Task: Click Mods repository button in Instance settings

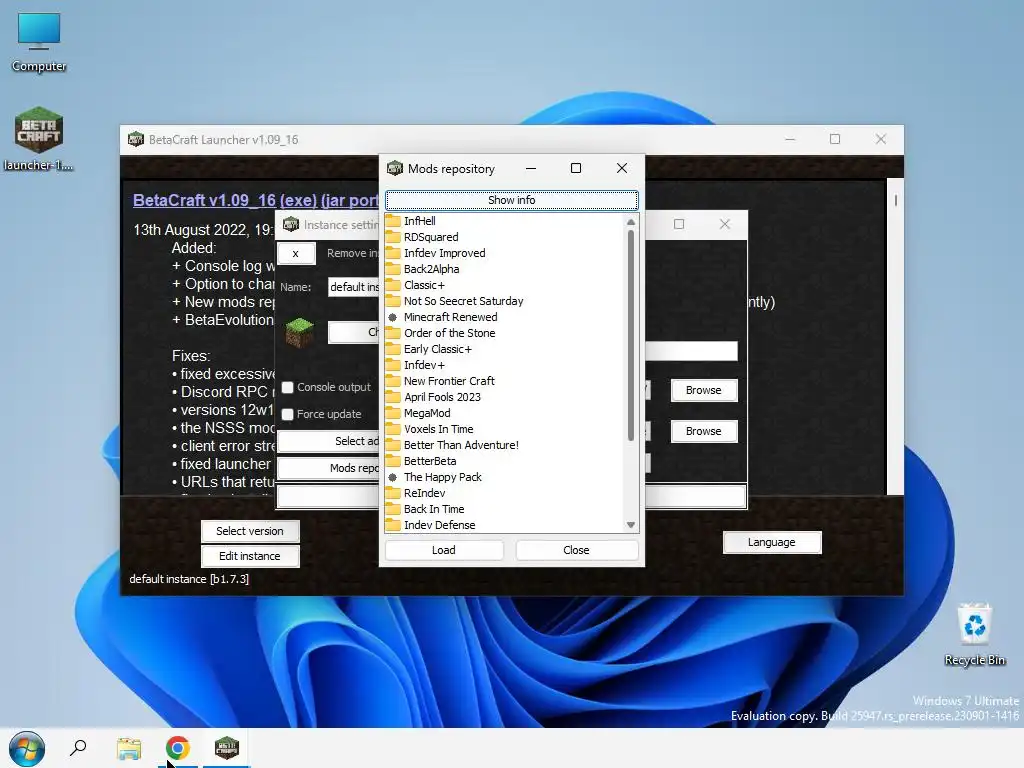Action: coord(328,468)
